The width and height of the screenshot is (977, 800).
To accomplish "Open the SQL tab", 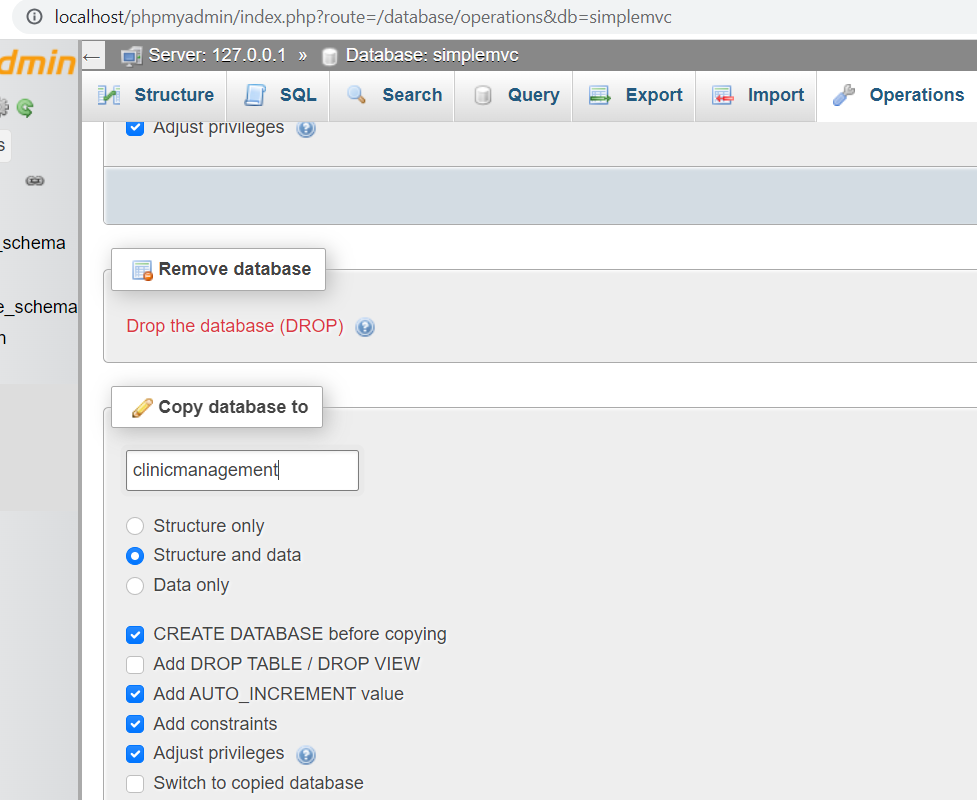I will point(279,95).
